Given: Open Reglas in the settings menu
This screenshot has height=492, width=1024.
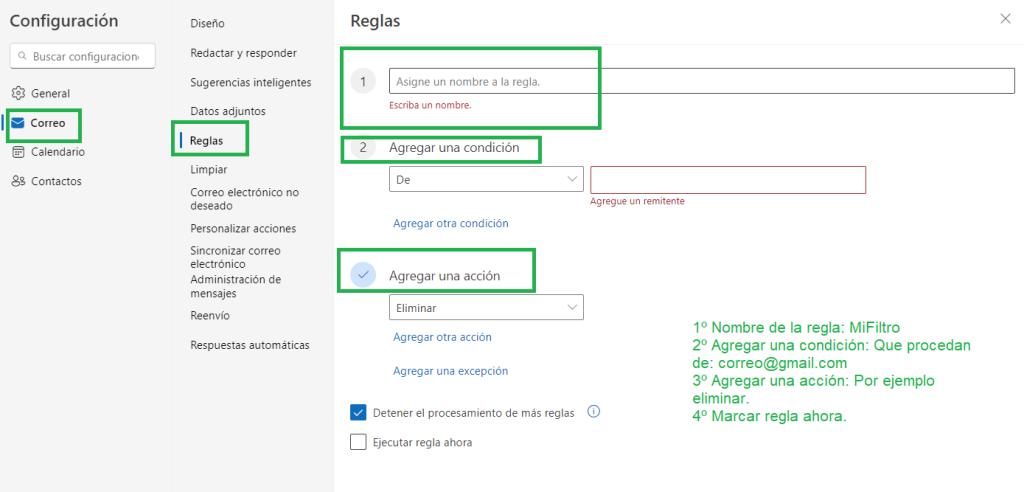Looking at the screenshot, I should (207, 141).
